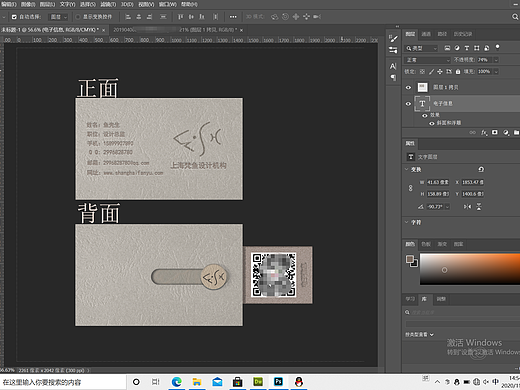
Task: Open opacity slider dropdown arrow
Action: (x=496, y=60)
